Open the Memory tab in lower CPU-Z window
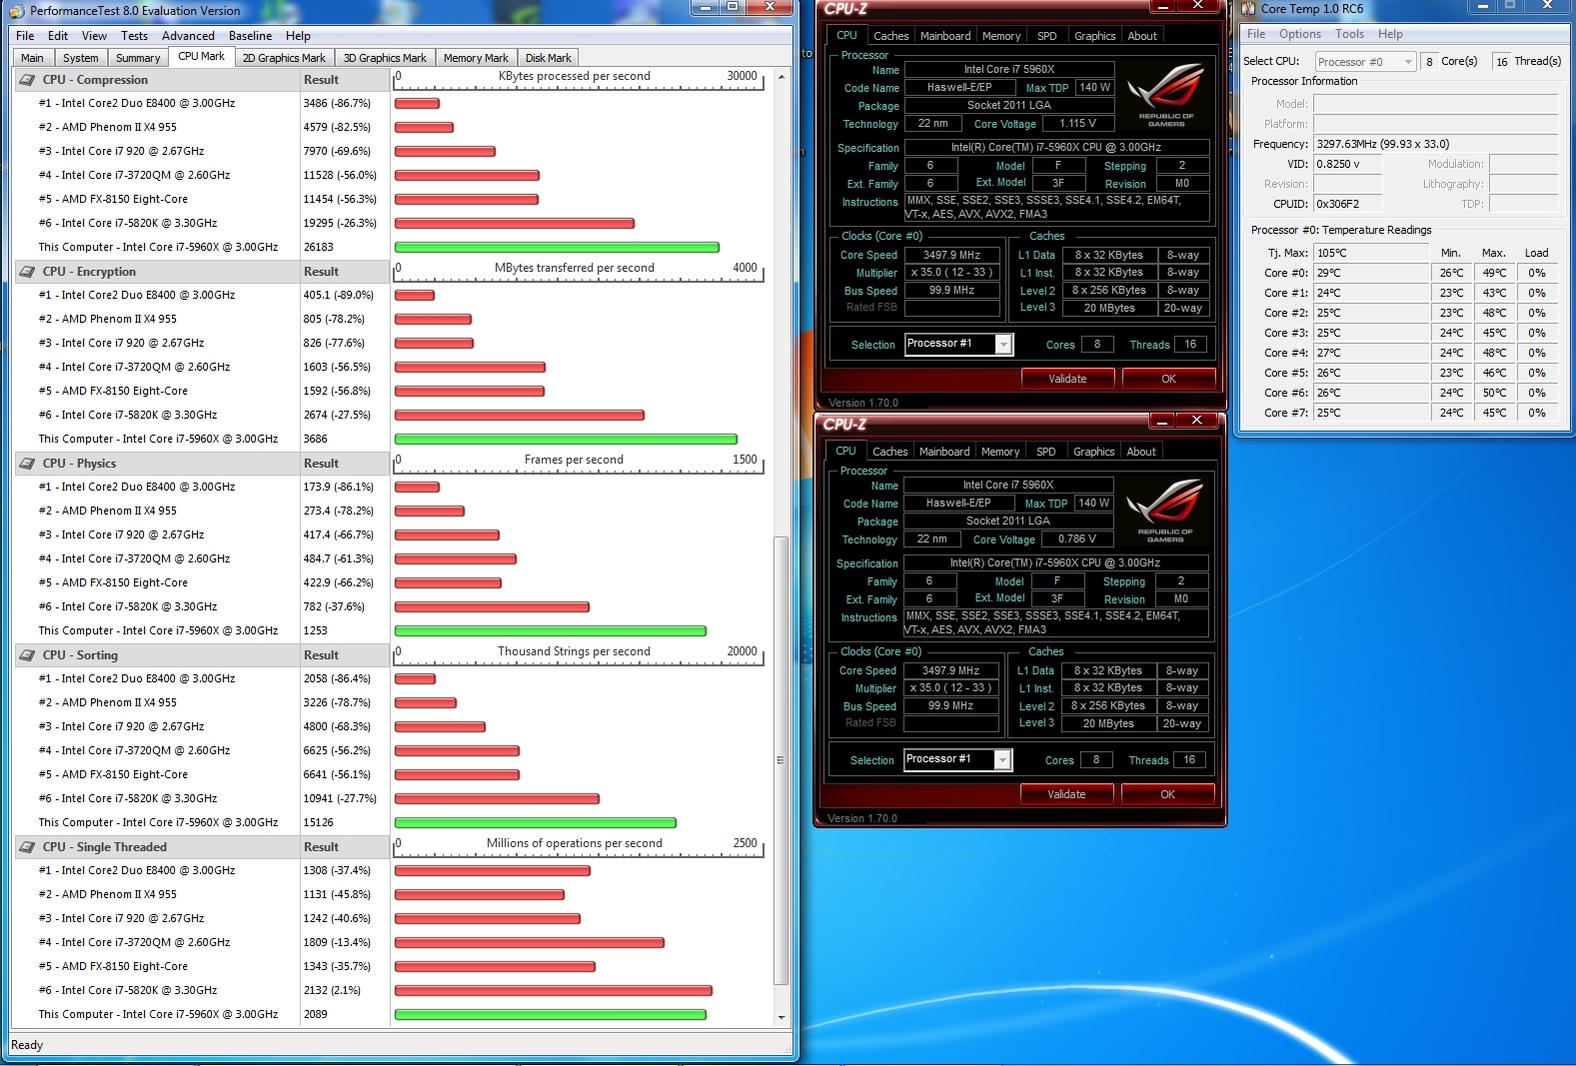1576x1066 pixels. click(x=1000, y=452)
